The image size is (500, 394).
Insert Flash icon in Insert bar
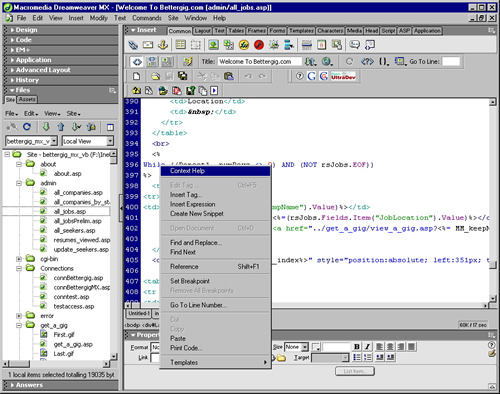click(x=259, y=45)
